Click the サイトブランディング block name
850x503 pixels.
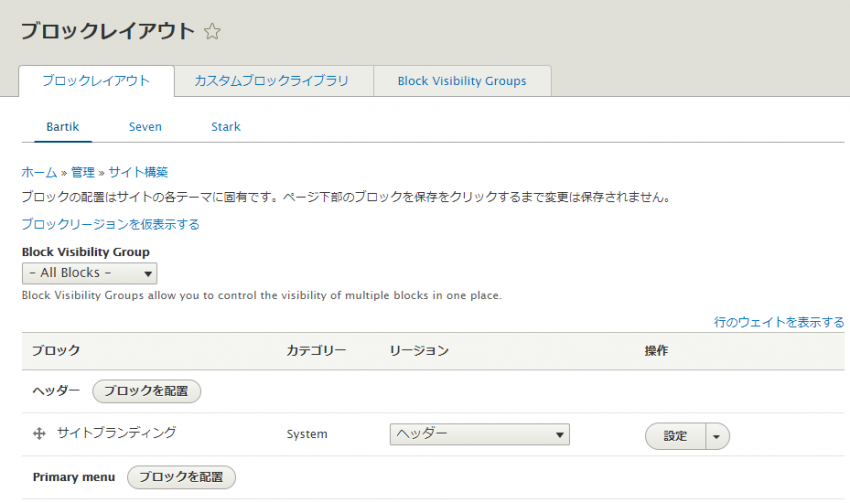tap(116, 433)
